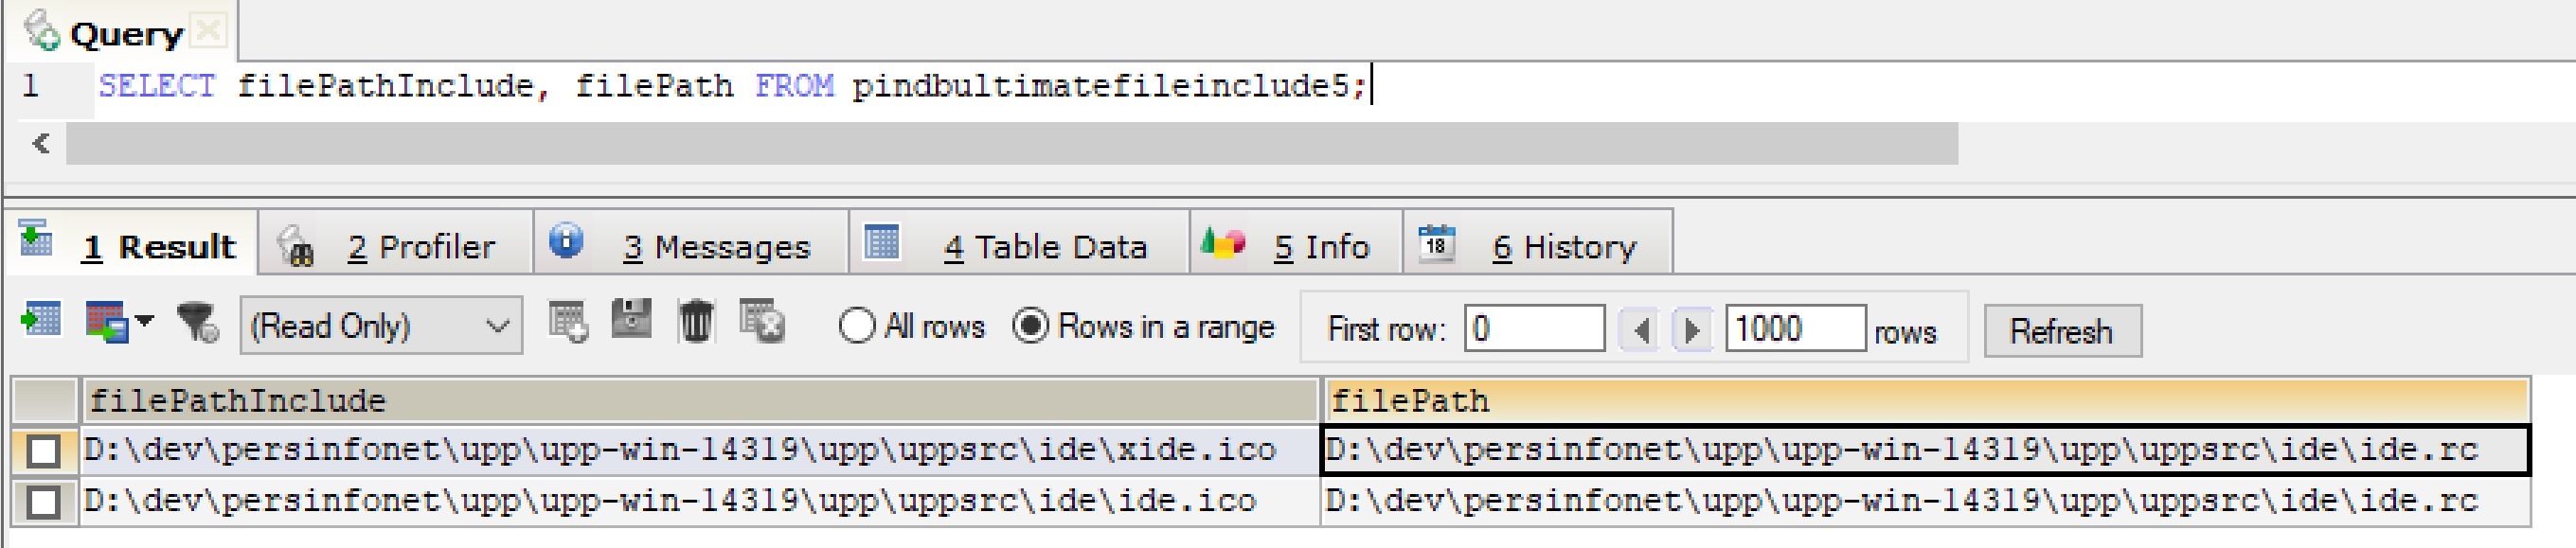The height and width of the screenshot is (548, 2576).
Task: Click the First row input field
Action: pyautogui.click(x=1534, y=329)
